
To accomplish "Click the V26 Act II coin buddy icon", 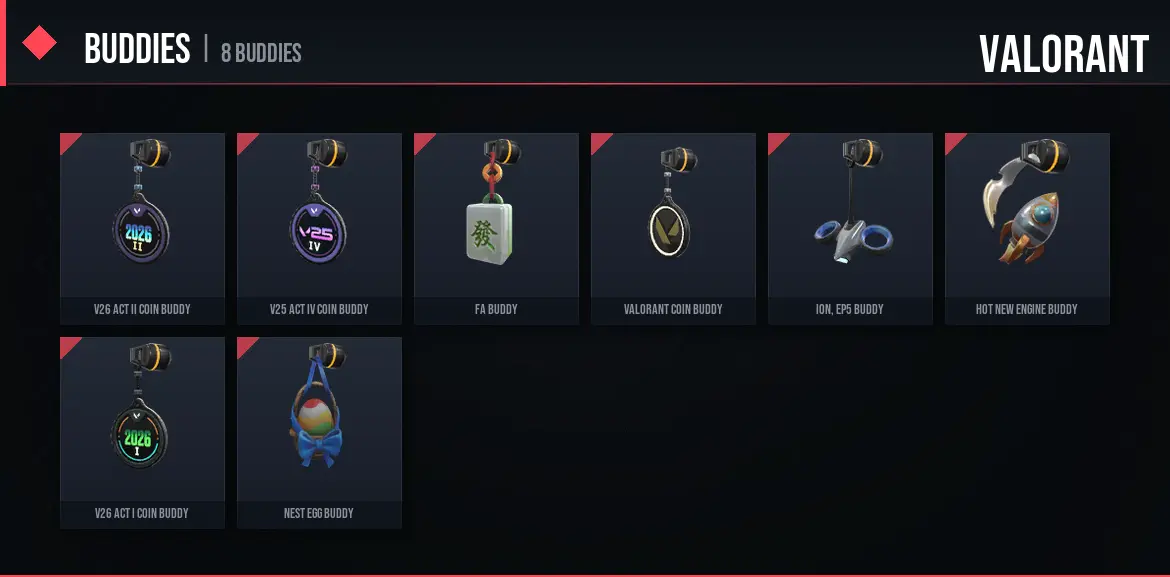I will point(142,231).
